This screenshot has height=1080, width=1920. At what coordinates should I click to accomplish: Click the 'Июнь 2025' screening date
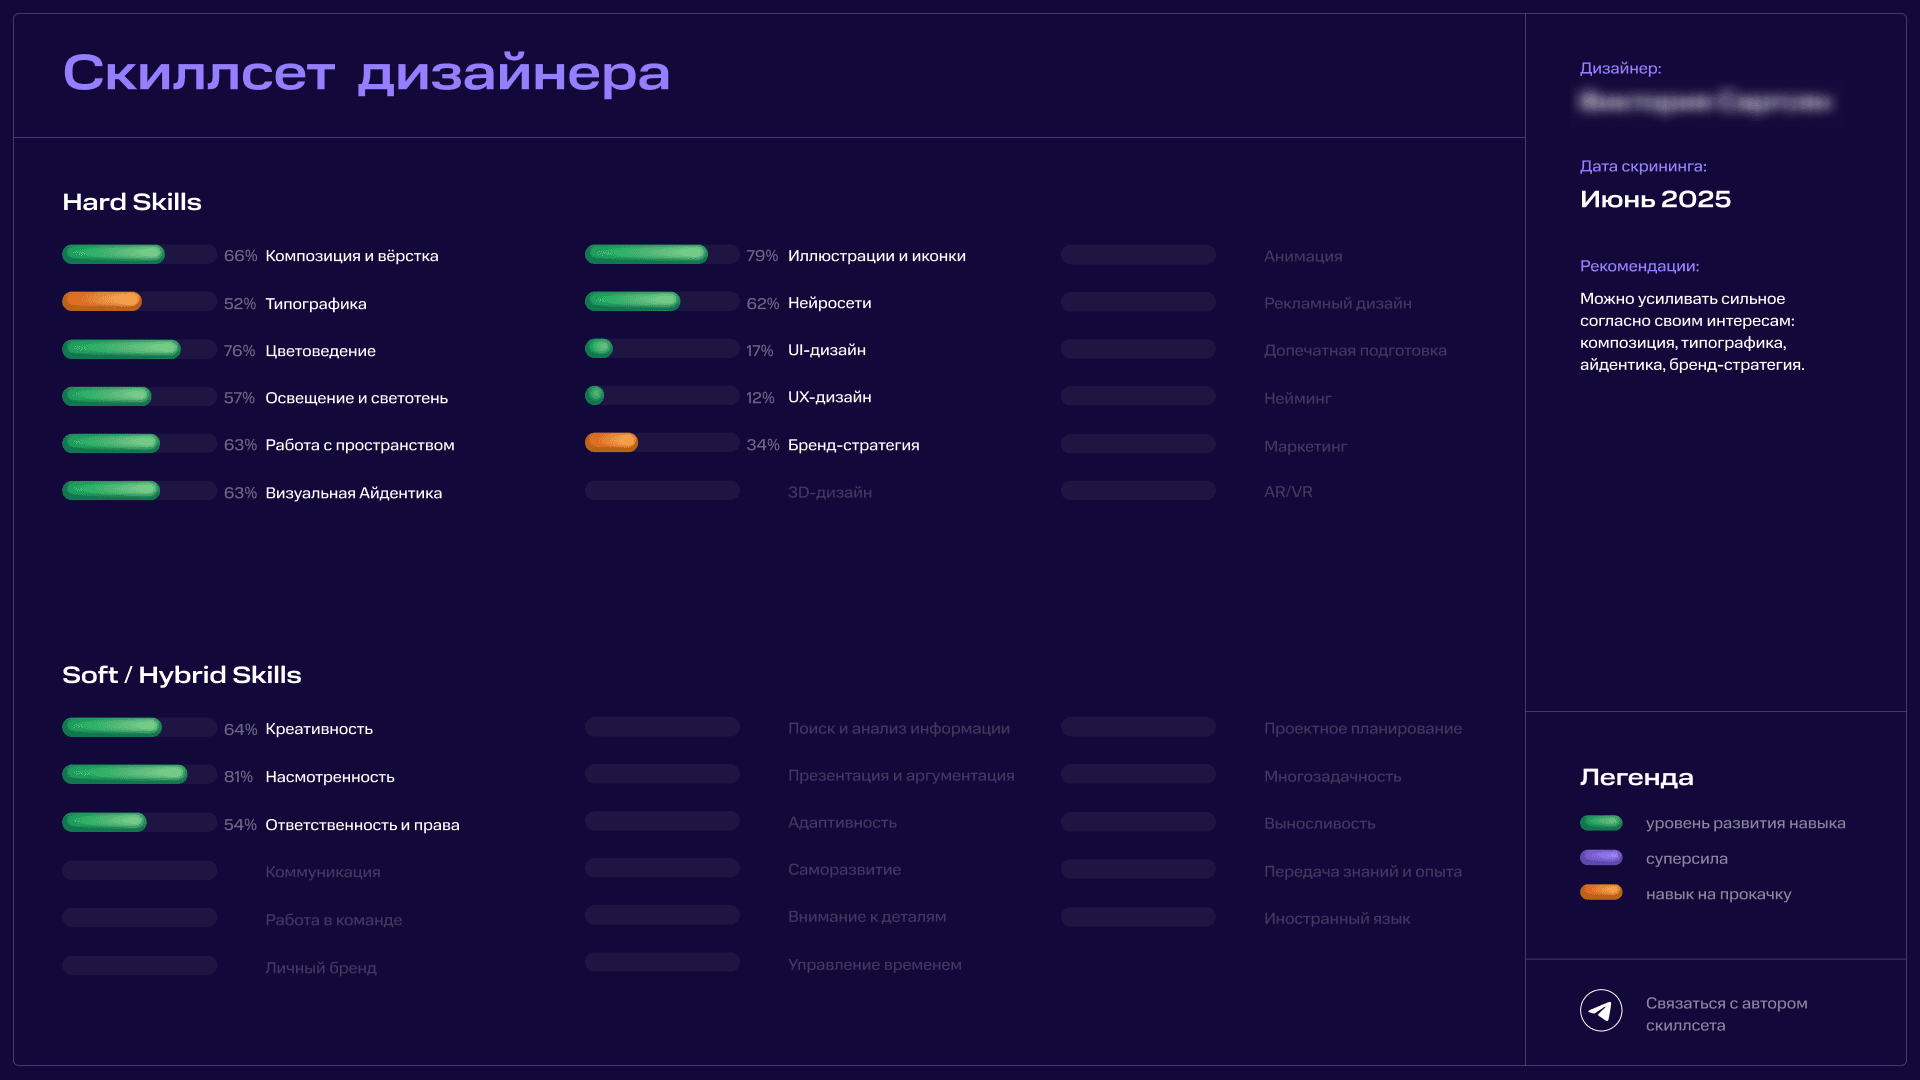pos(1655,199)
